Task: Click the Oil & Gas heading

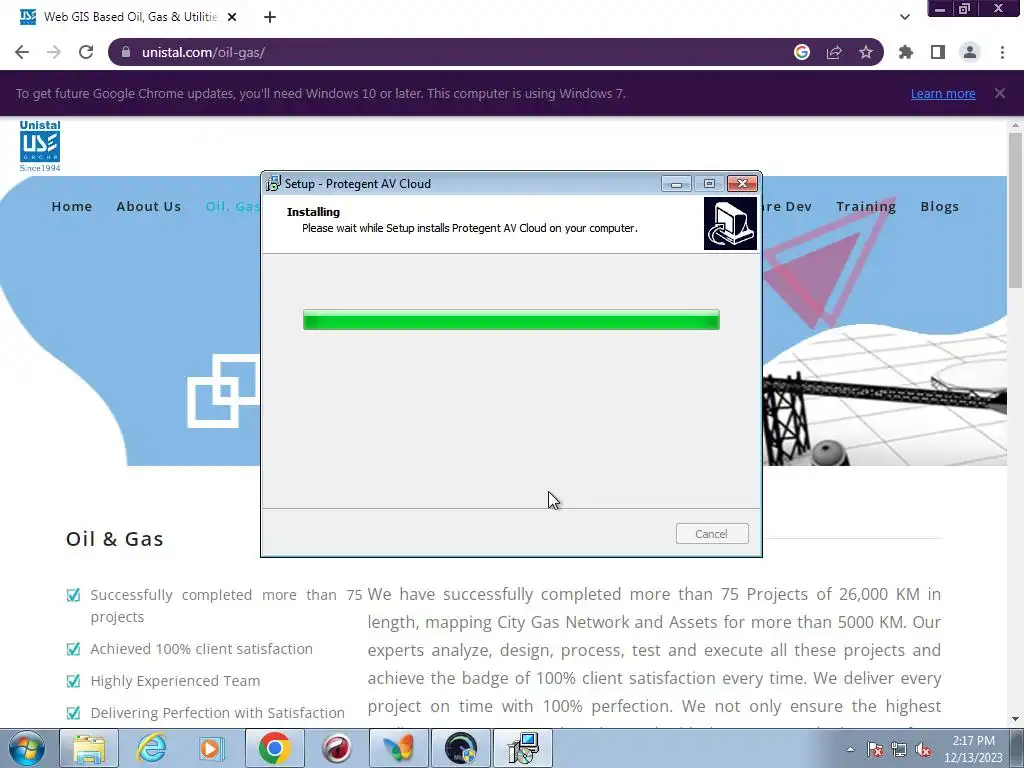Action: 114,539
